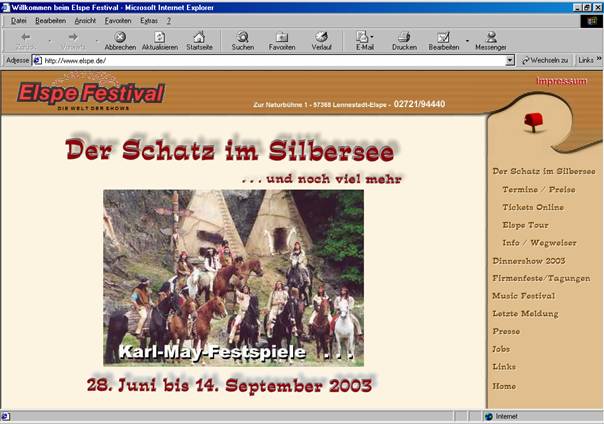Open the Dinnershow 2003 link
This screenshot has width=604, height=424.
(x=528, y=261)
